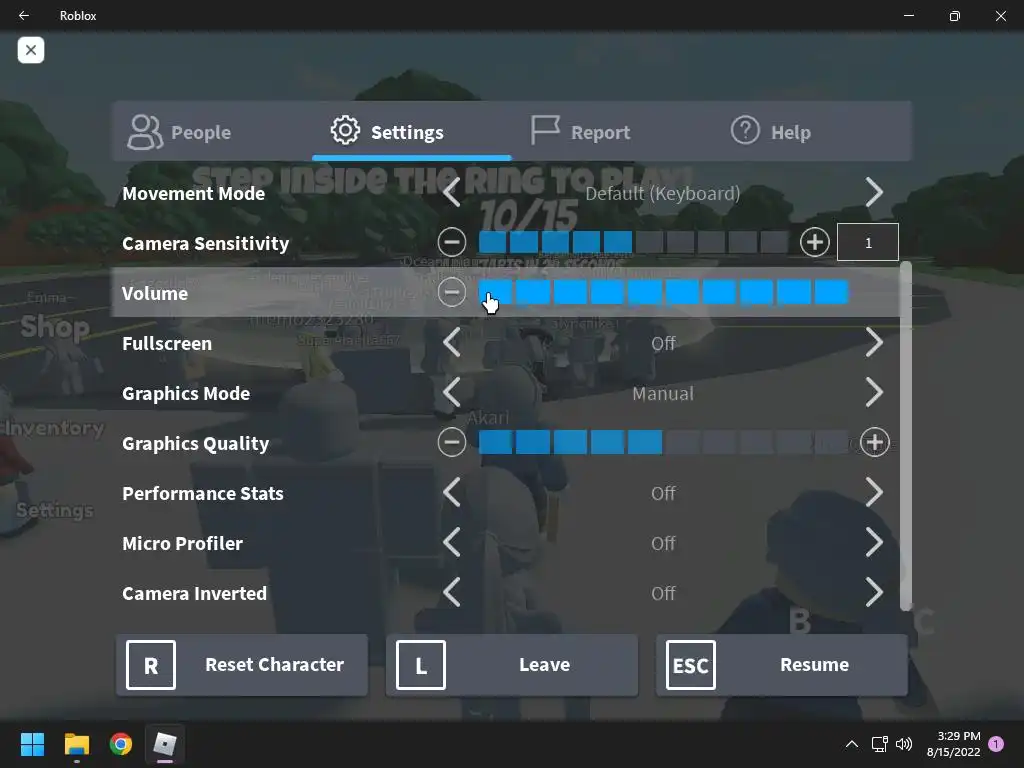This screenshot has height=768, width=1024.
Task: Switch Graphics Mode with left arrow
Action: pos(452,392)
